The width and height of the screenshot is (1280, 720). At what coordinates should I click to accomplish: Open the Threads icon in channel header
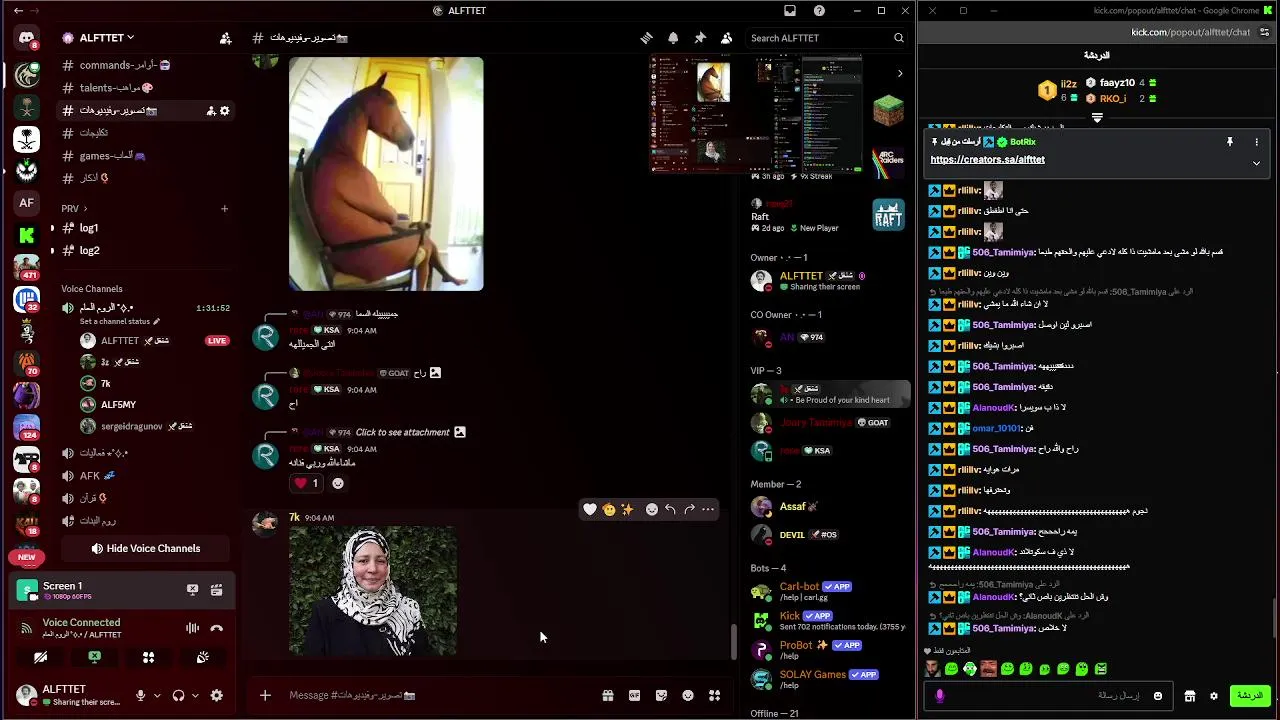(647, 38)
